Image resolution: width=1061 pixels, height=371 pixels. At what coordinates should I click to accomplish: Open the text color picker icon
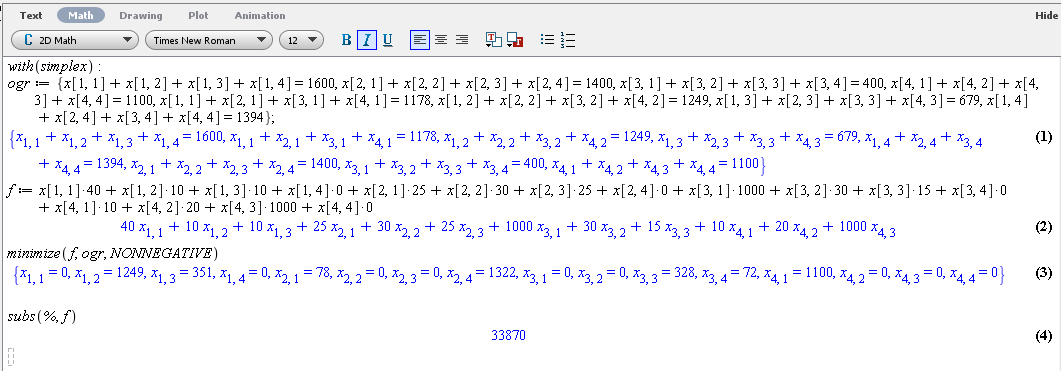493,41
